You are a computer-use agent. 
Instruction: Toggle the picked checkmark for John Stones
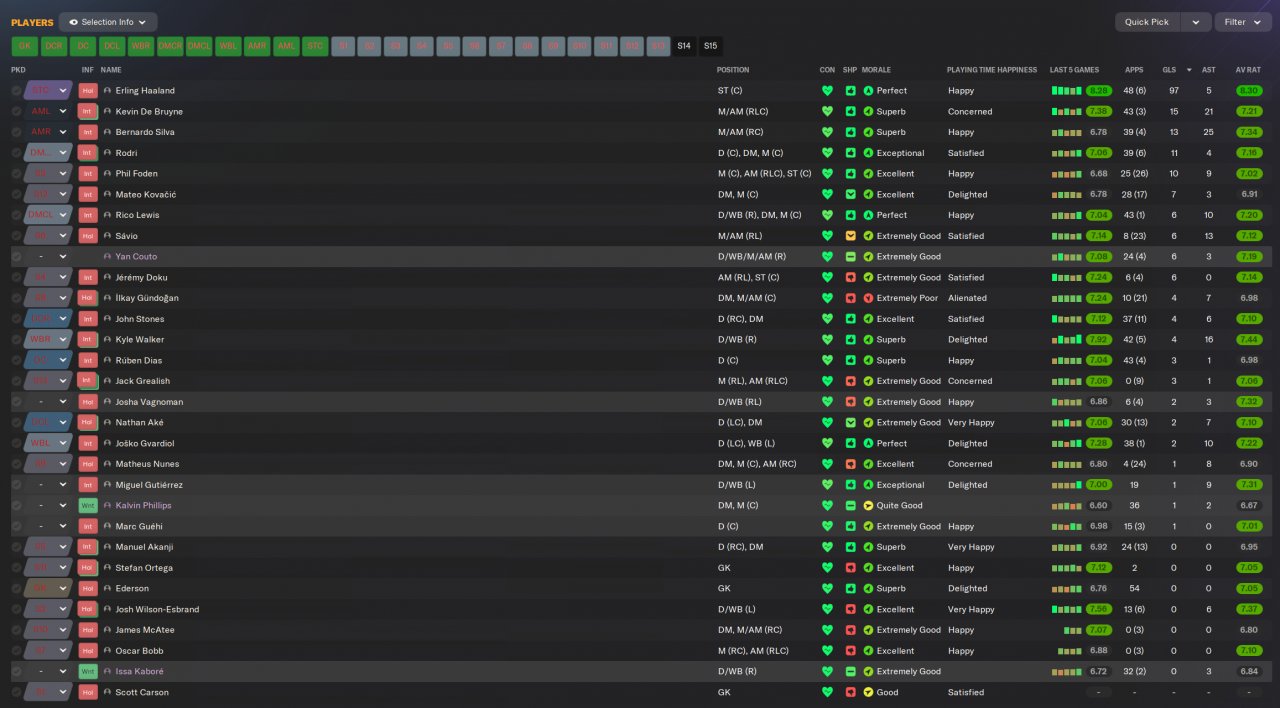pyautogui.click(x=16, y=319)
